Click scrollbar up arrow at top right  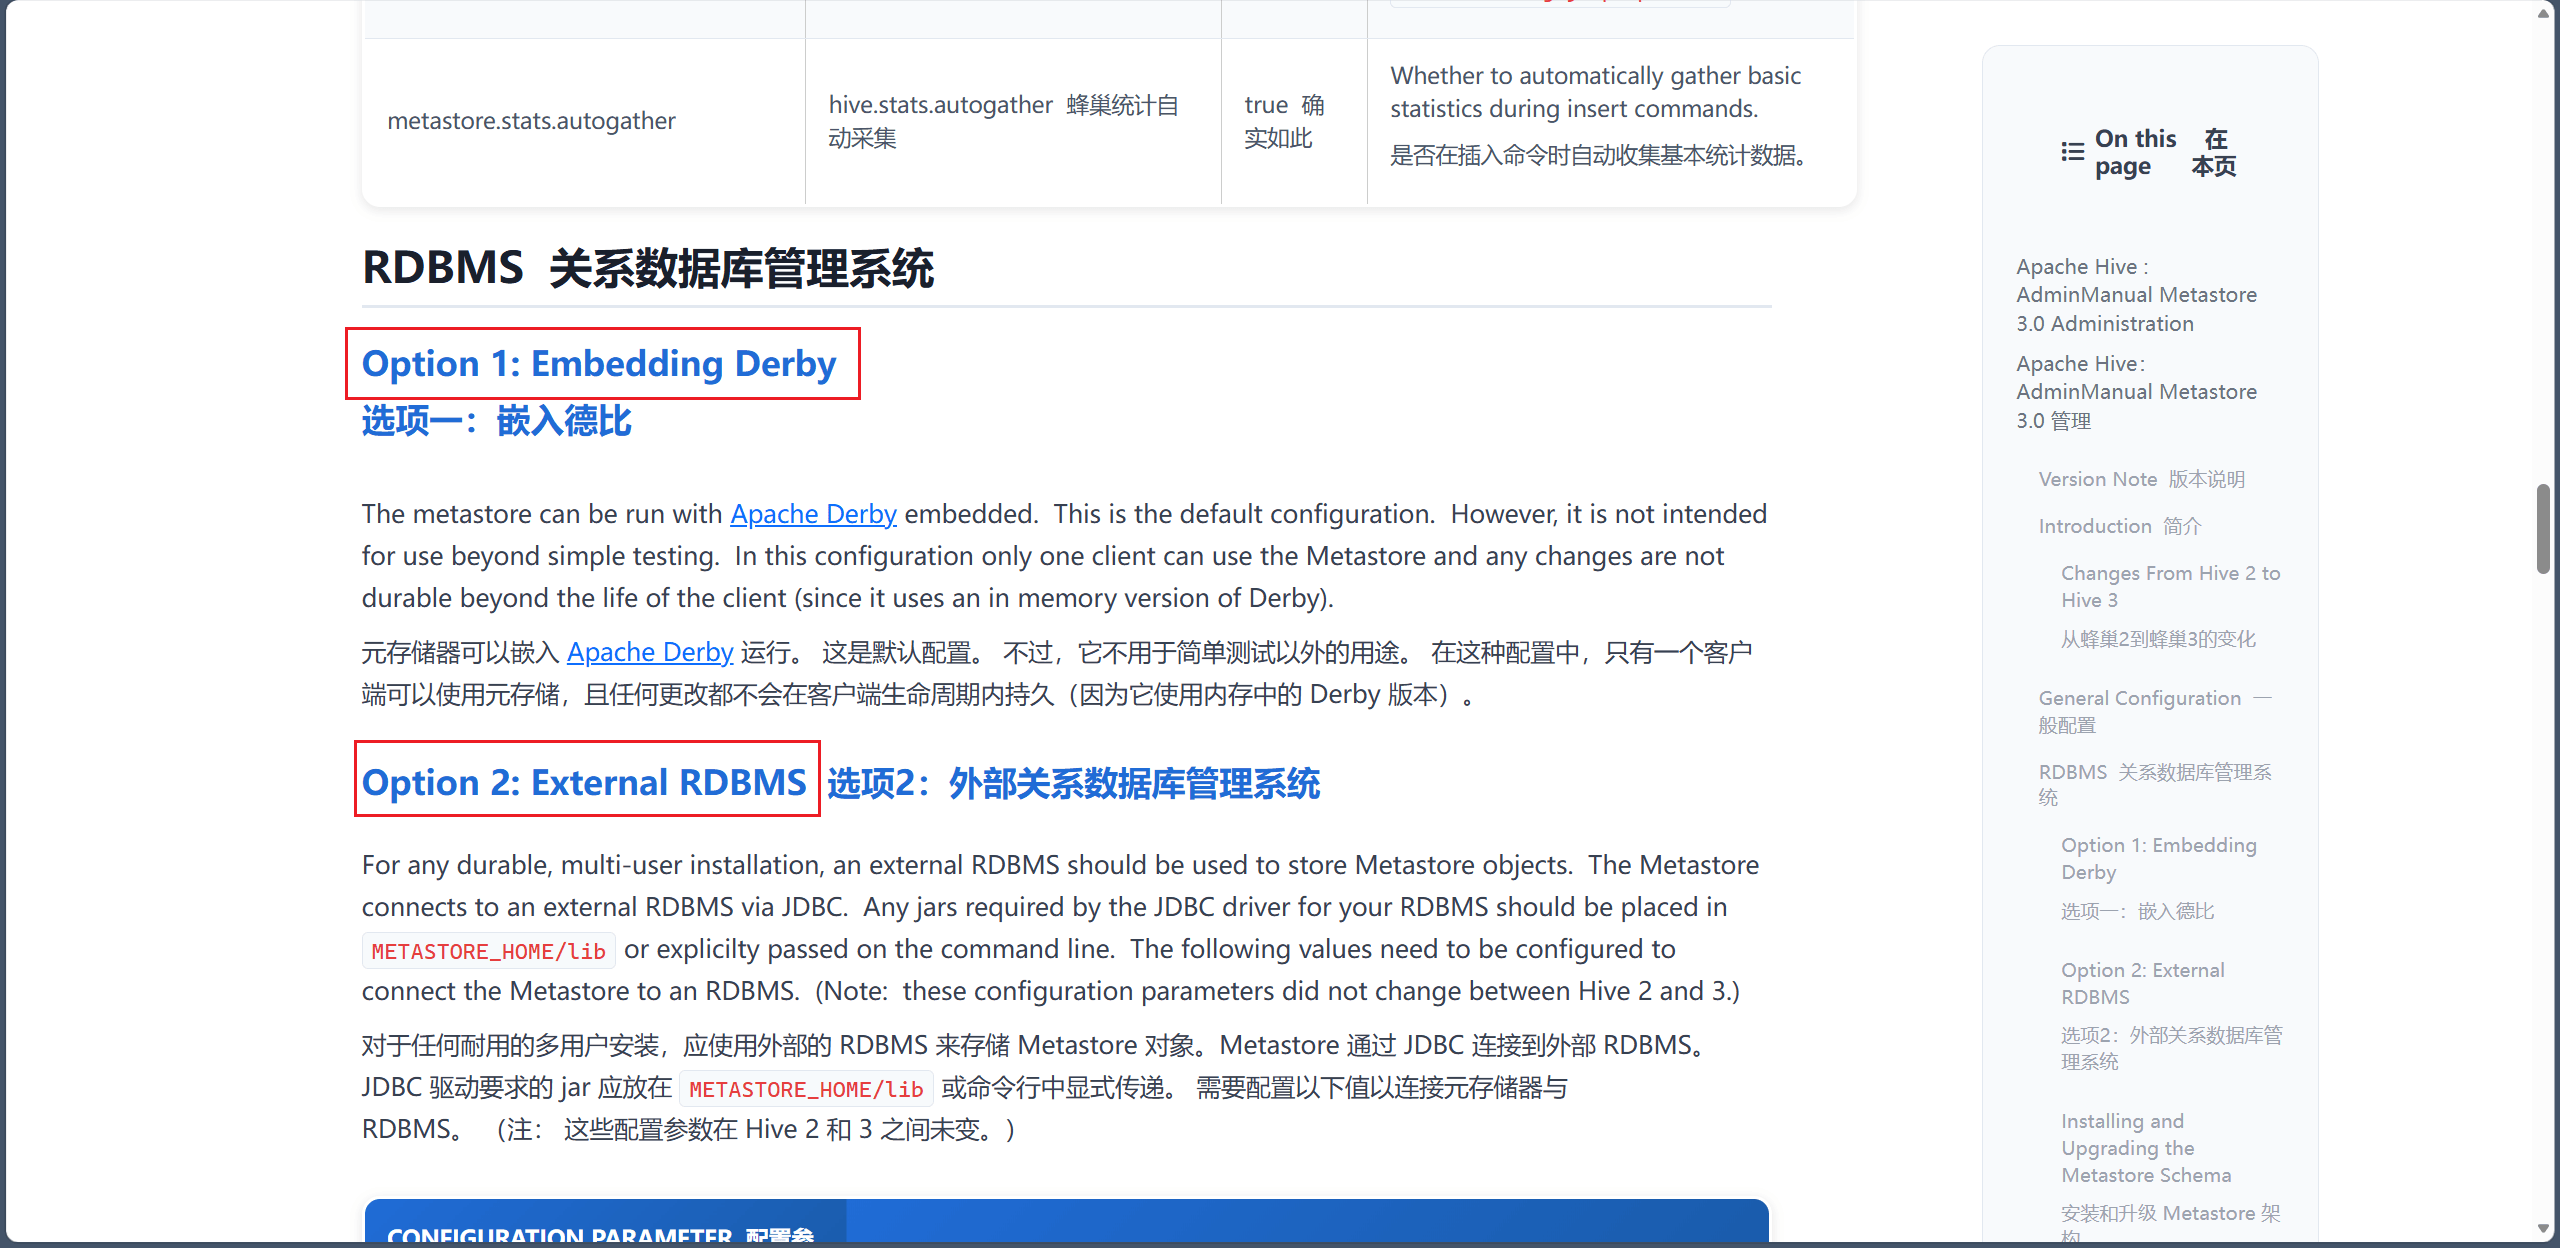pos(2543,13)
